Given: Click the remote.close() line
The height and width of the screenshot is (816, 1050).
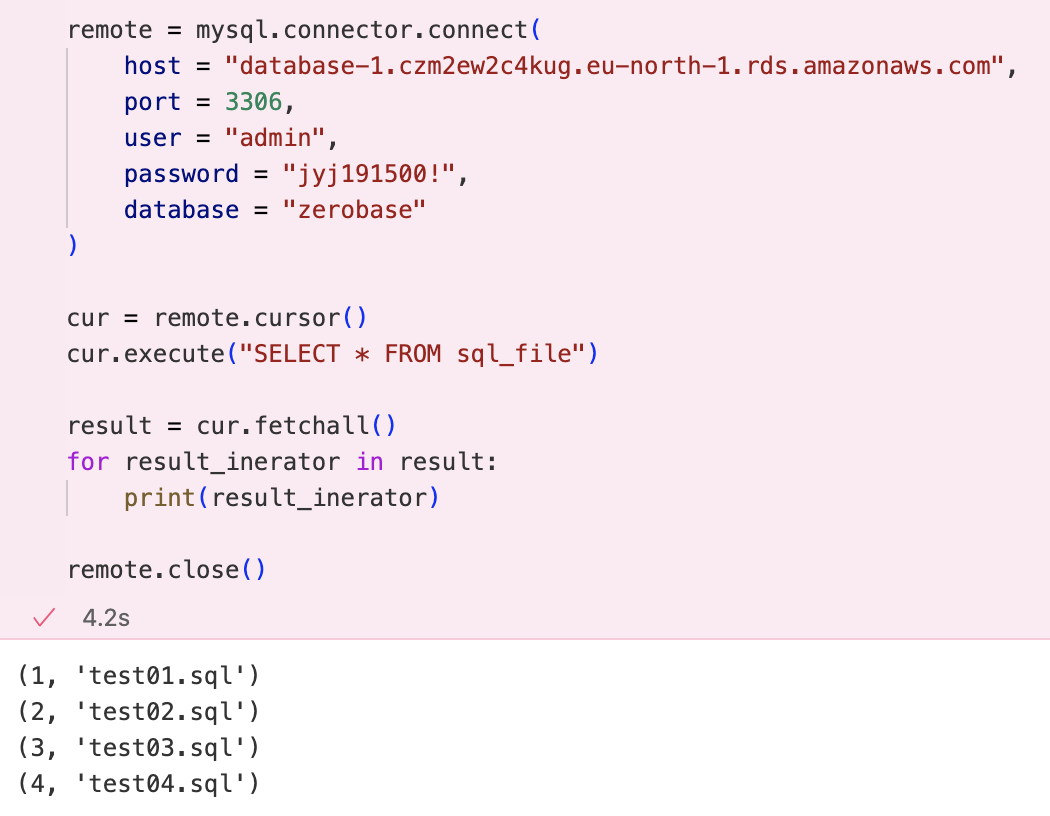Looking at the screenshot, I should point(166,570).
